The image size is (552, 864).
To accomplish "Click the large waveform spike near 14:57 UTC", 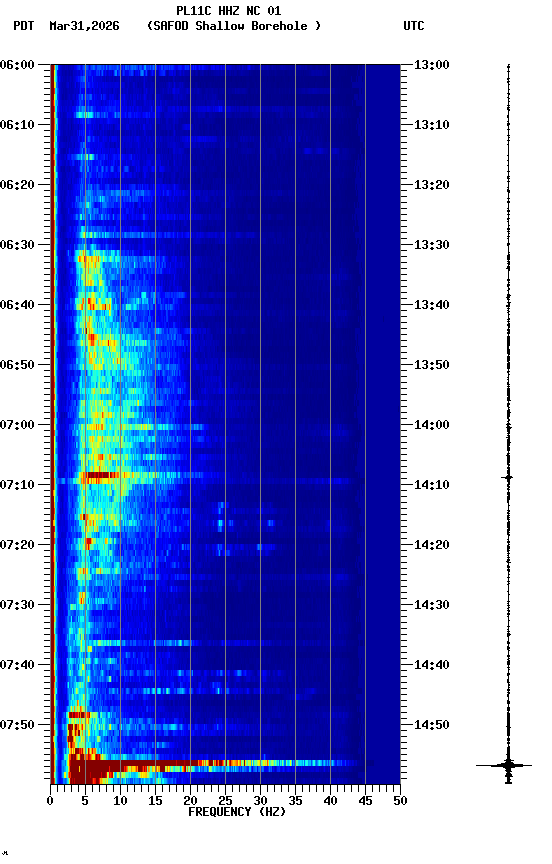I will pyautogui.click(x=505, y=765).
